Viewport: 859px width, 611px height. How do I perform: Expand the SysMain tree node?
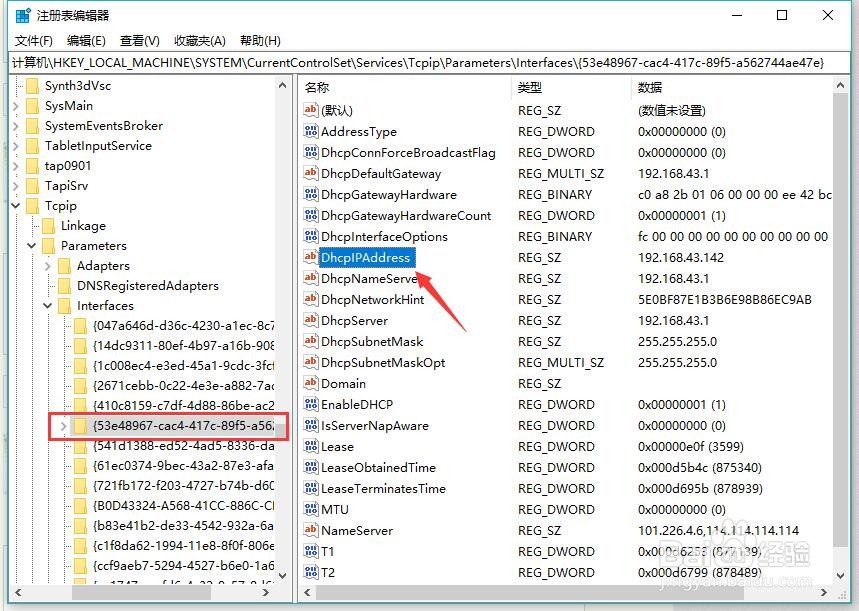[x=16, y=106]
